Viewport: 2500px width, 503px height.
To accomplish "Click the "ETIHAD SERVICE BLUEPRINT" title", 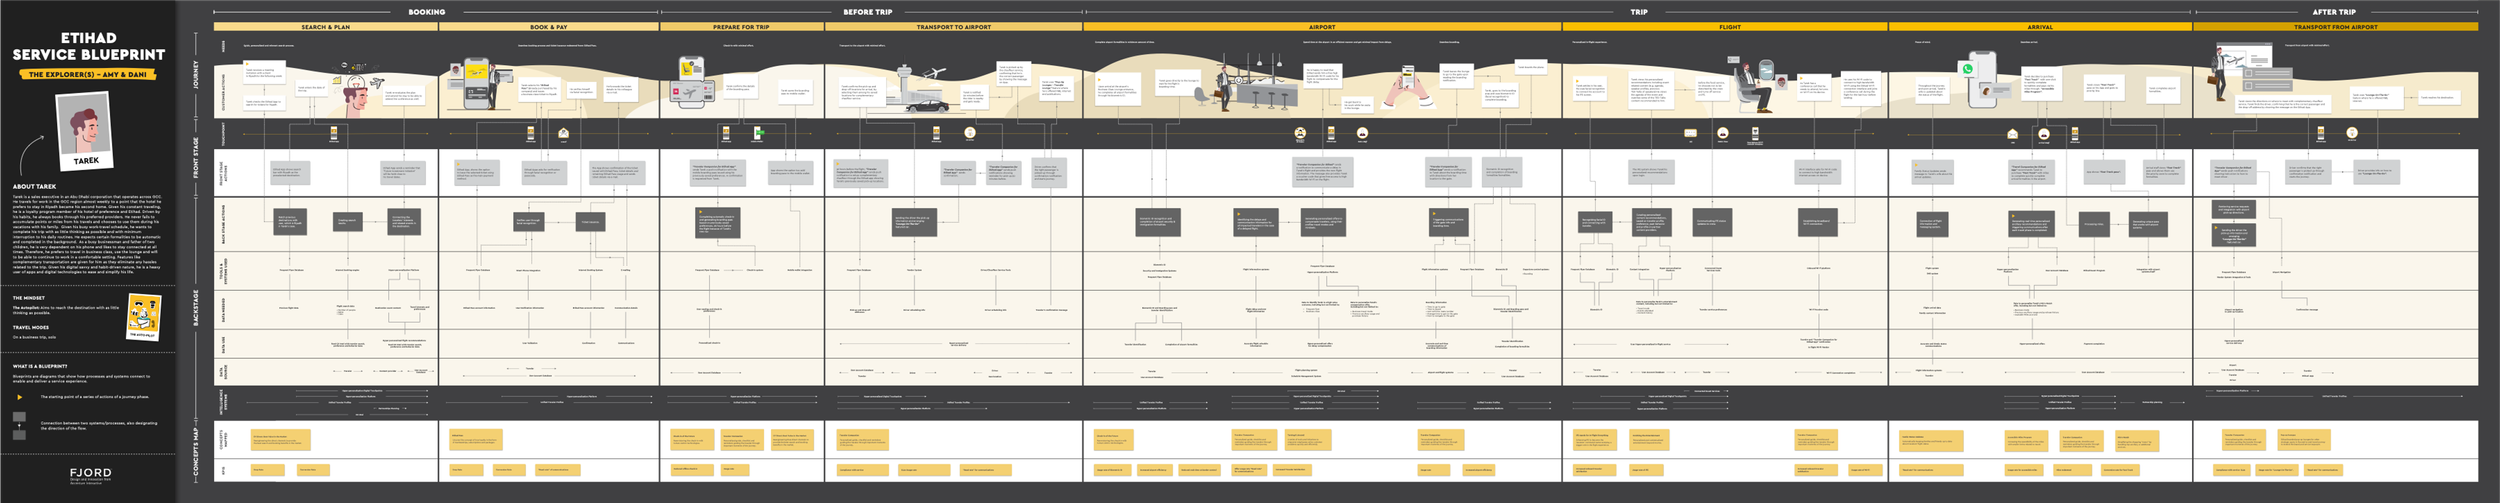I will click(88, 46).
